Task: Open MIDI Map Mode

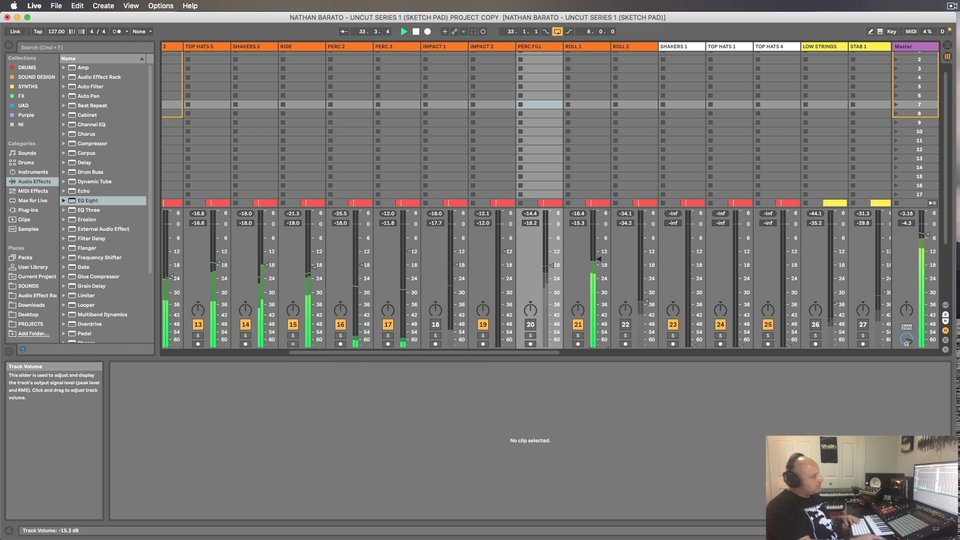Action: click(x=911, y=31)
